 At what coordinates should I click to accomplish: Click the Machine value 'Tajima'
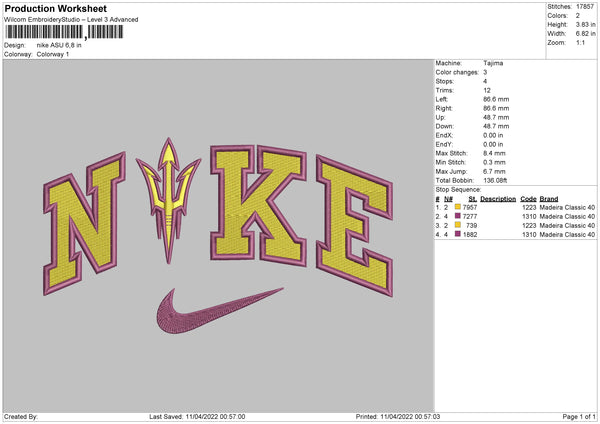[493, 63]
